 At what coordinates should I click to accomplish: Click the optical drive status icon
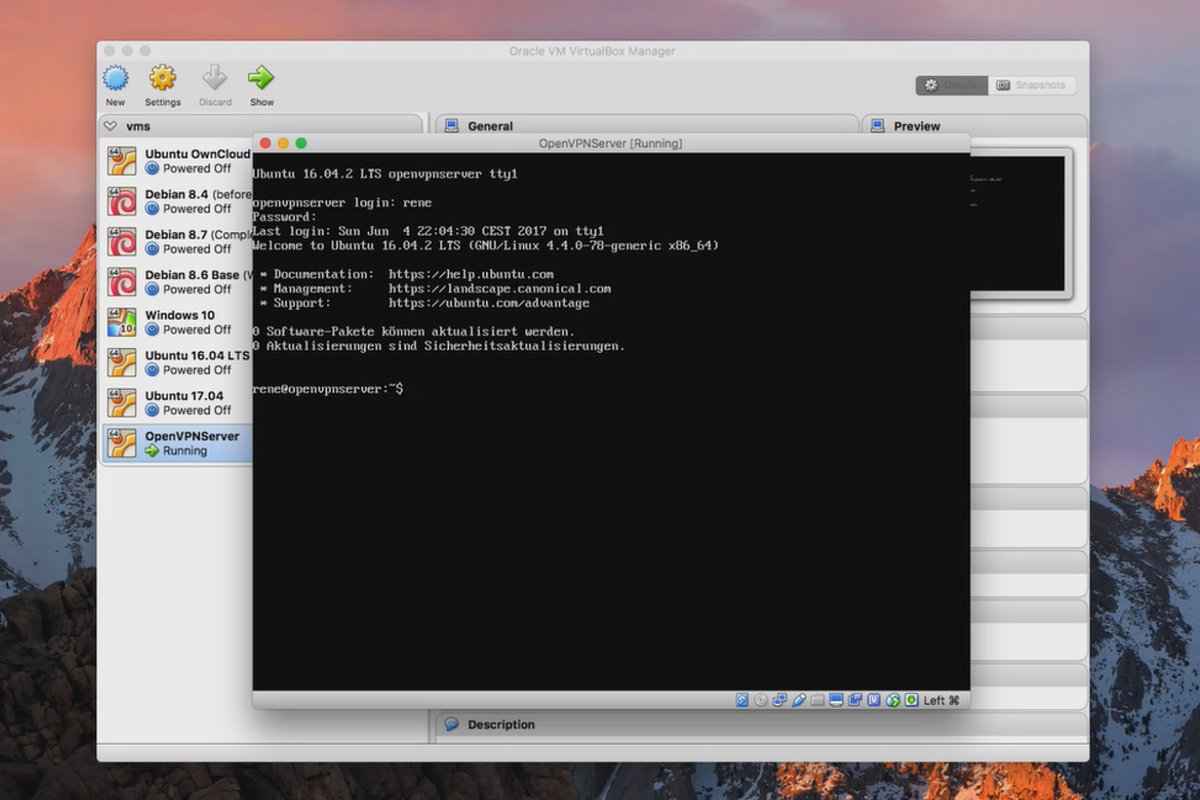760,700
